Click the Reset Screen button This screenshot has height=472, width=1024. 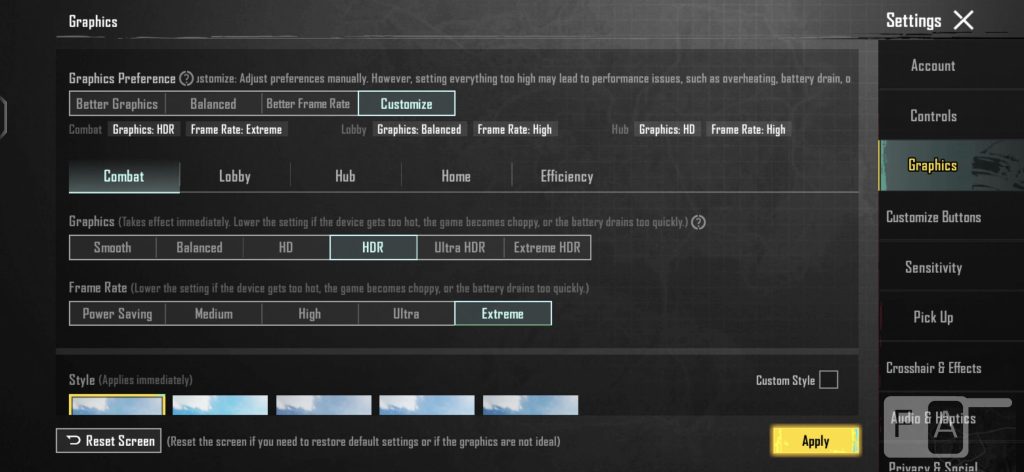[108, 441]
